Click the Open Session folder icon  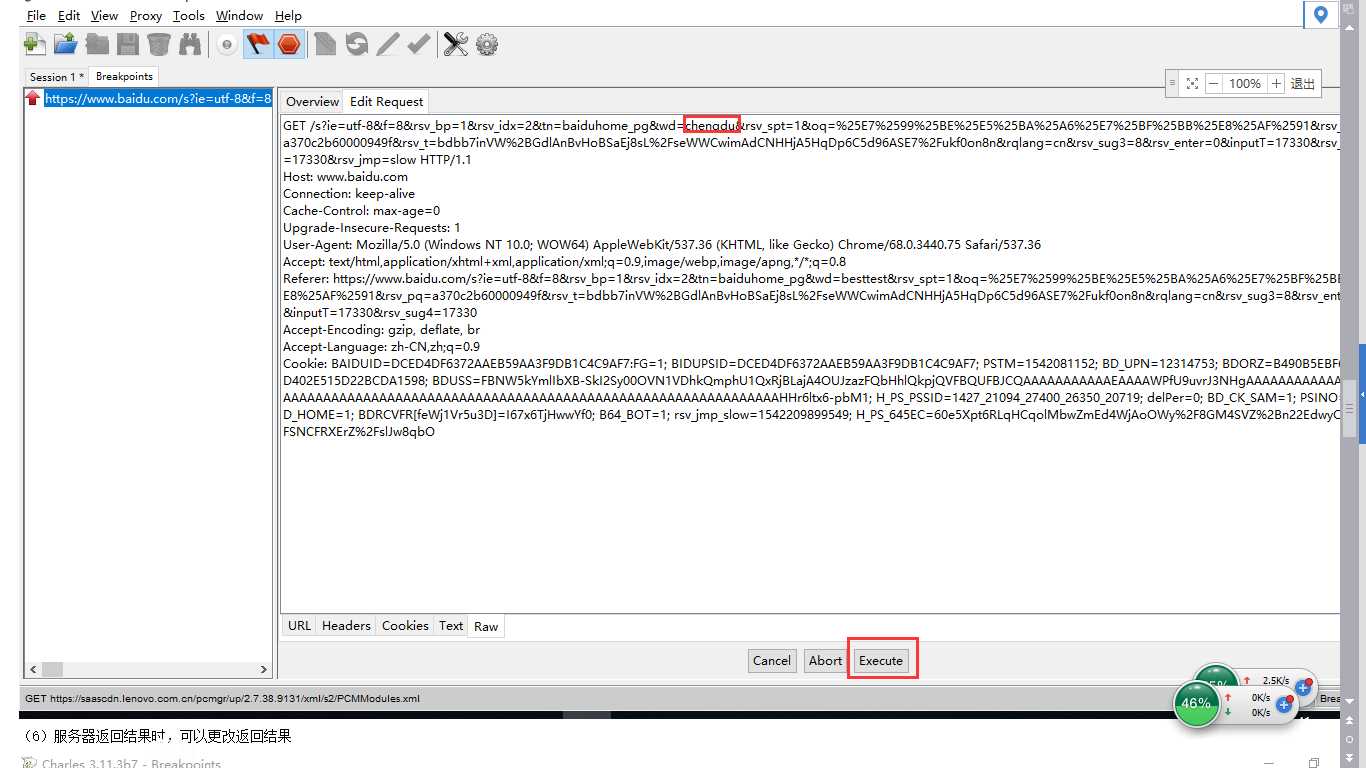66,44
